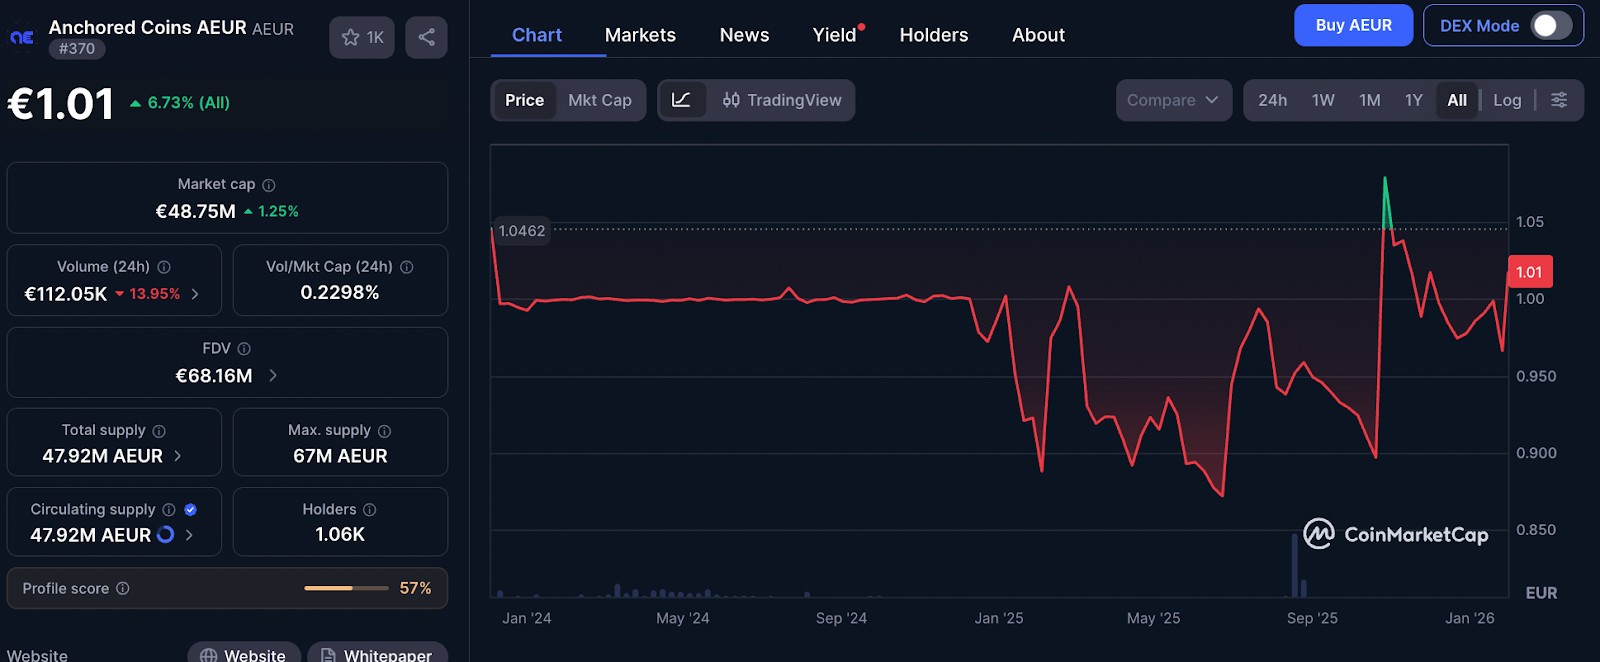
Task: Select Mkt Cap chart mode
Action: [600, 100]
